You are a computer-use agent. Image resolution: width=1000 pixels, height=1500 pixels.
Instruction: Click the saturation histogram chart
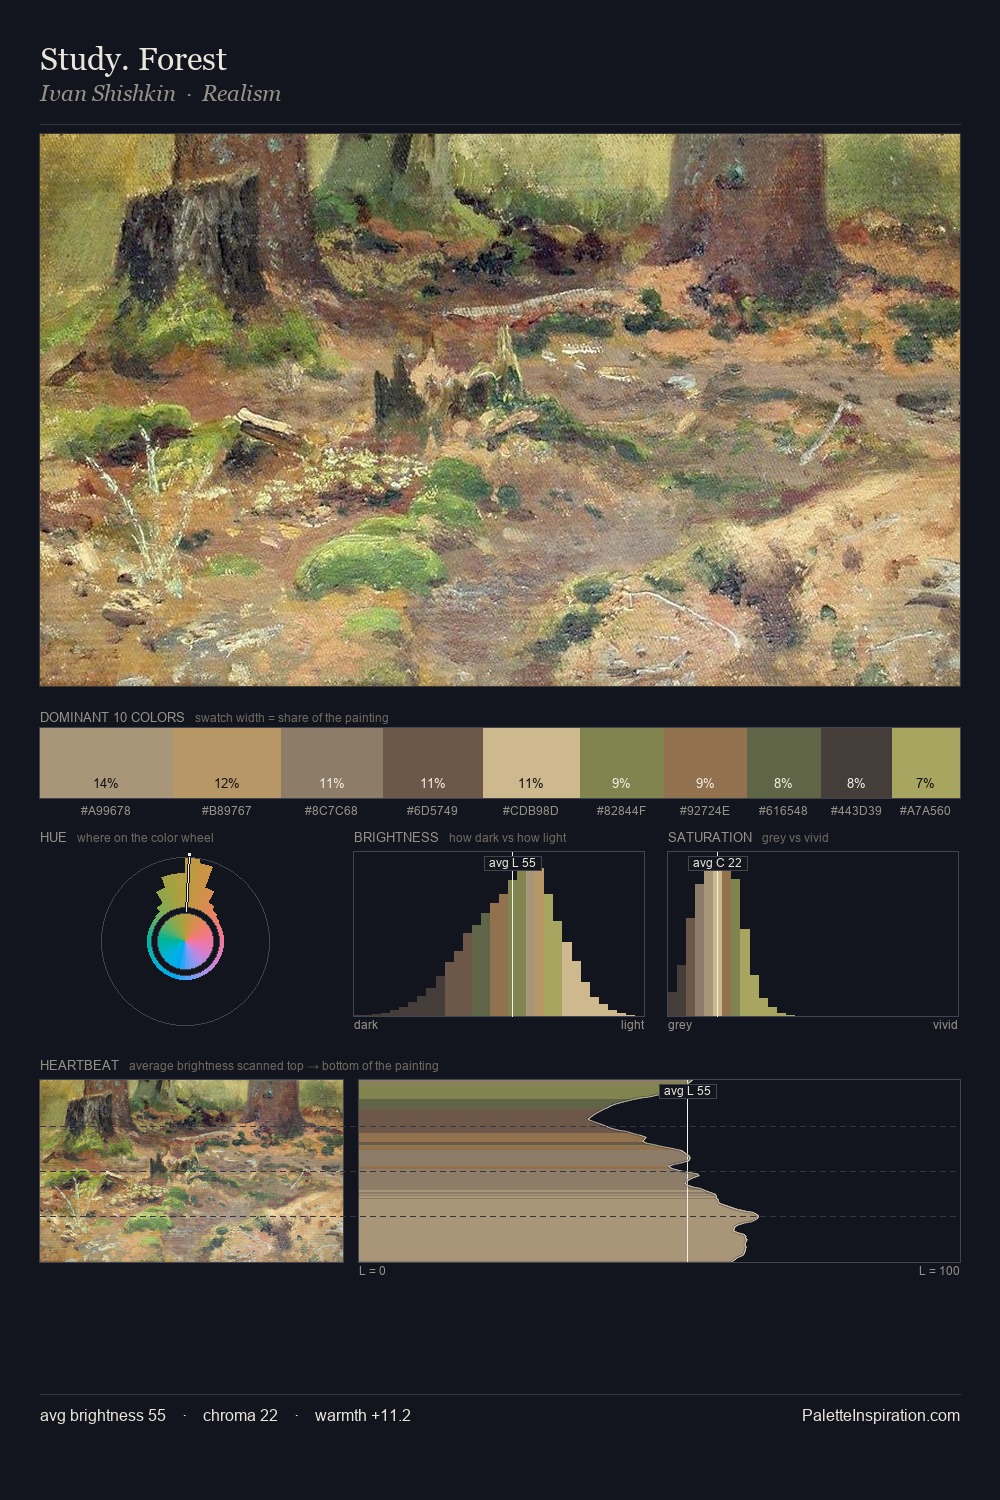[x=813, y=934]
